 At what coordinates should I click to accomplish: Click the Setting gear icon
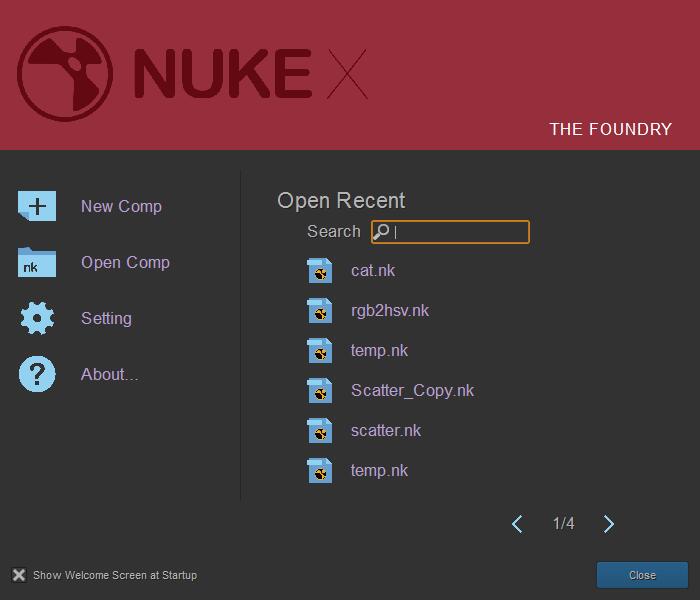(x=37, y=318)
